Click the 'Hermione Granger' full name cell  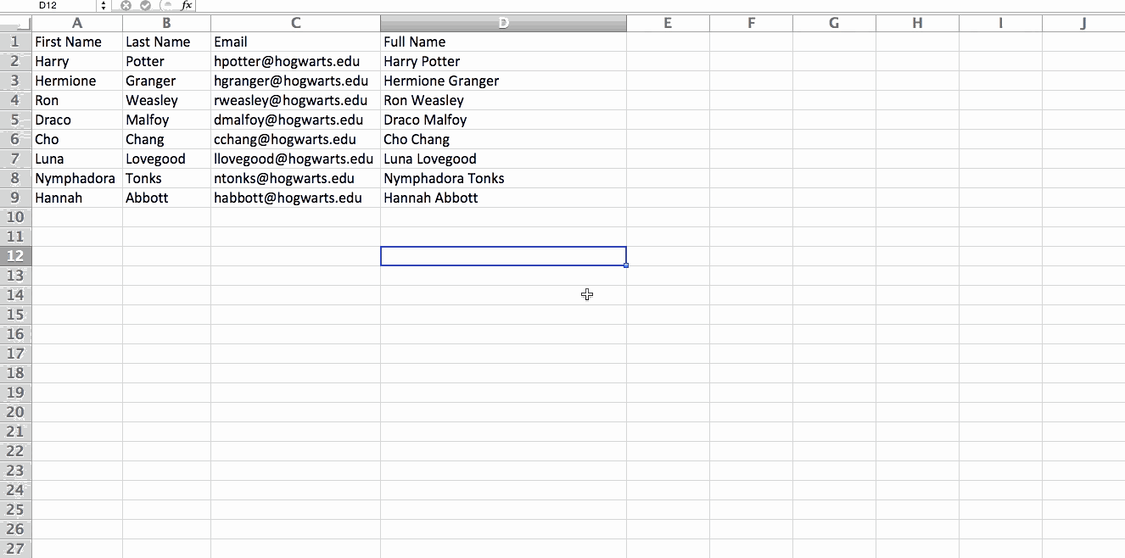pos(504,80)
